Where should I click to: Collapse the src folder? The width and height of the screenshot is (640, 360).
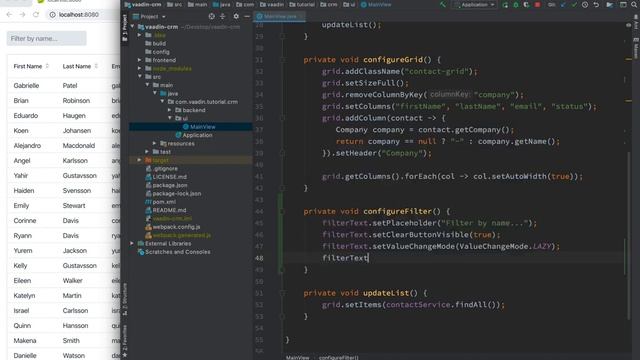coord(140,76)
